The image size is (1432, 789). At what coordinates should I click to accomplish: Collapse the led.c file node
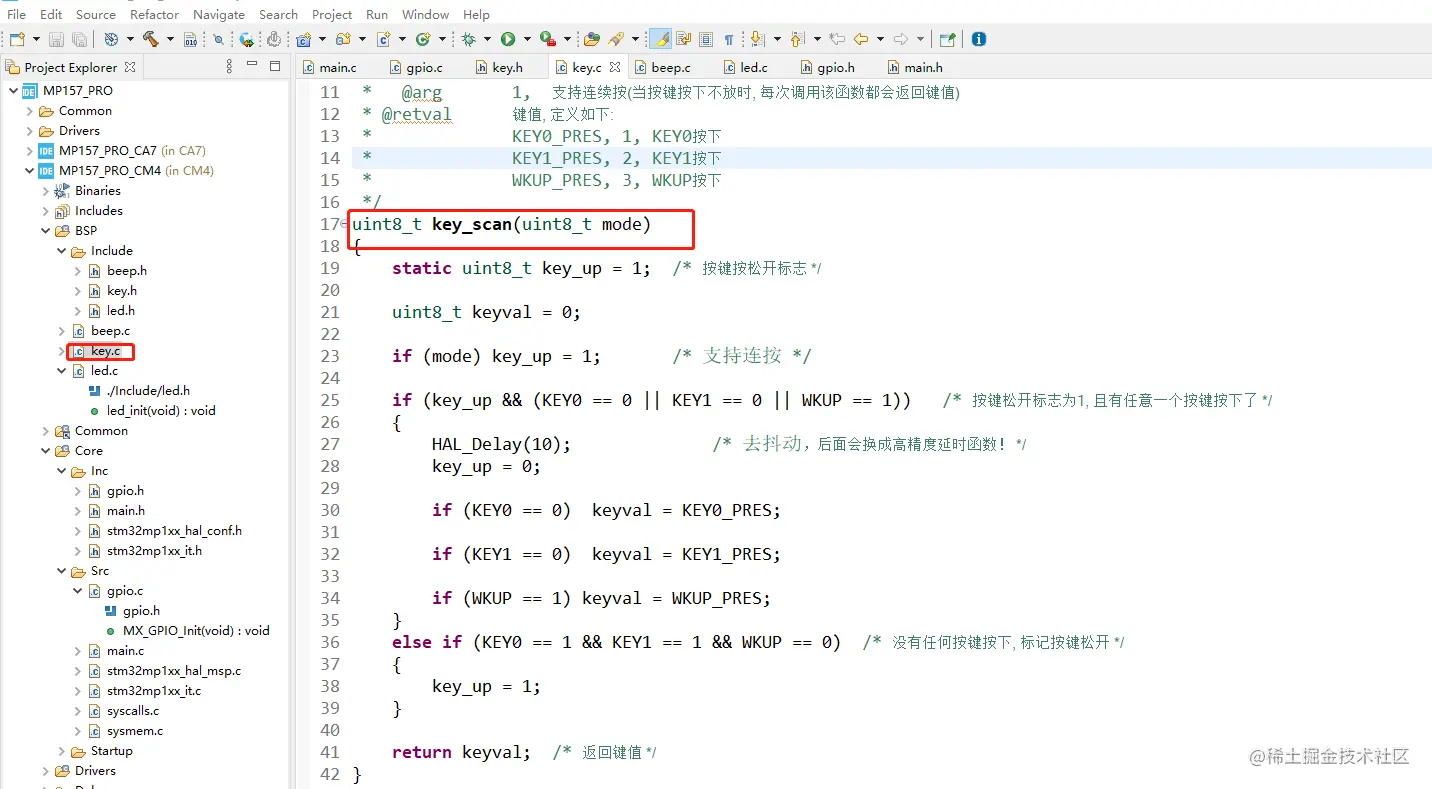(61, 371)
